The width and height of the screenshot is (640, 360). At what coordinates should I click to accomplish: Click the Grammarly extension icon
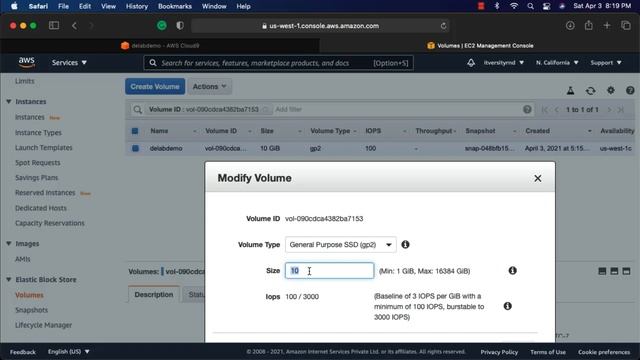[162, 26]
